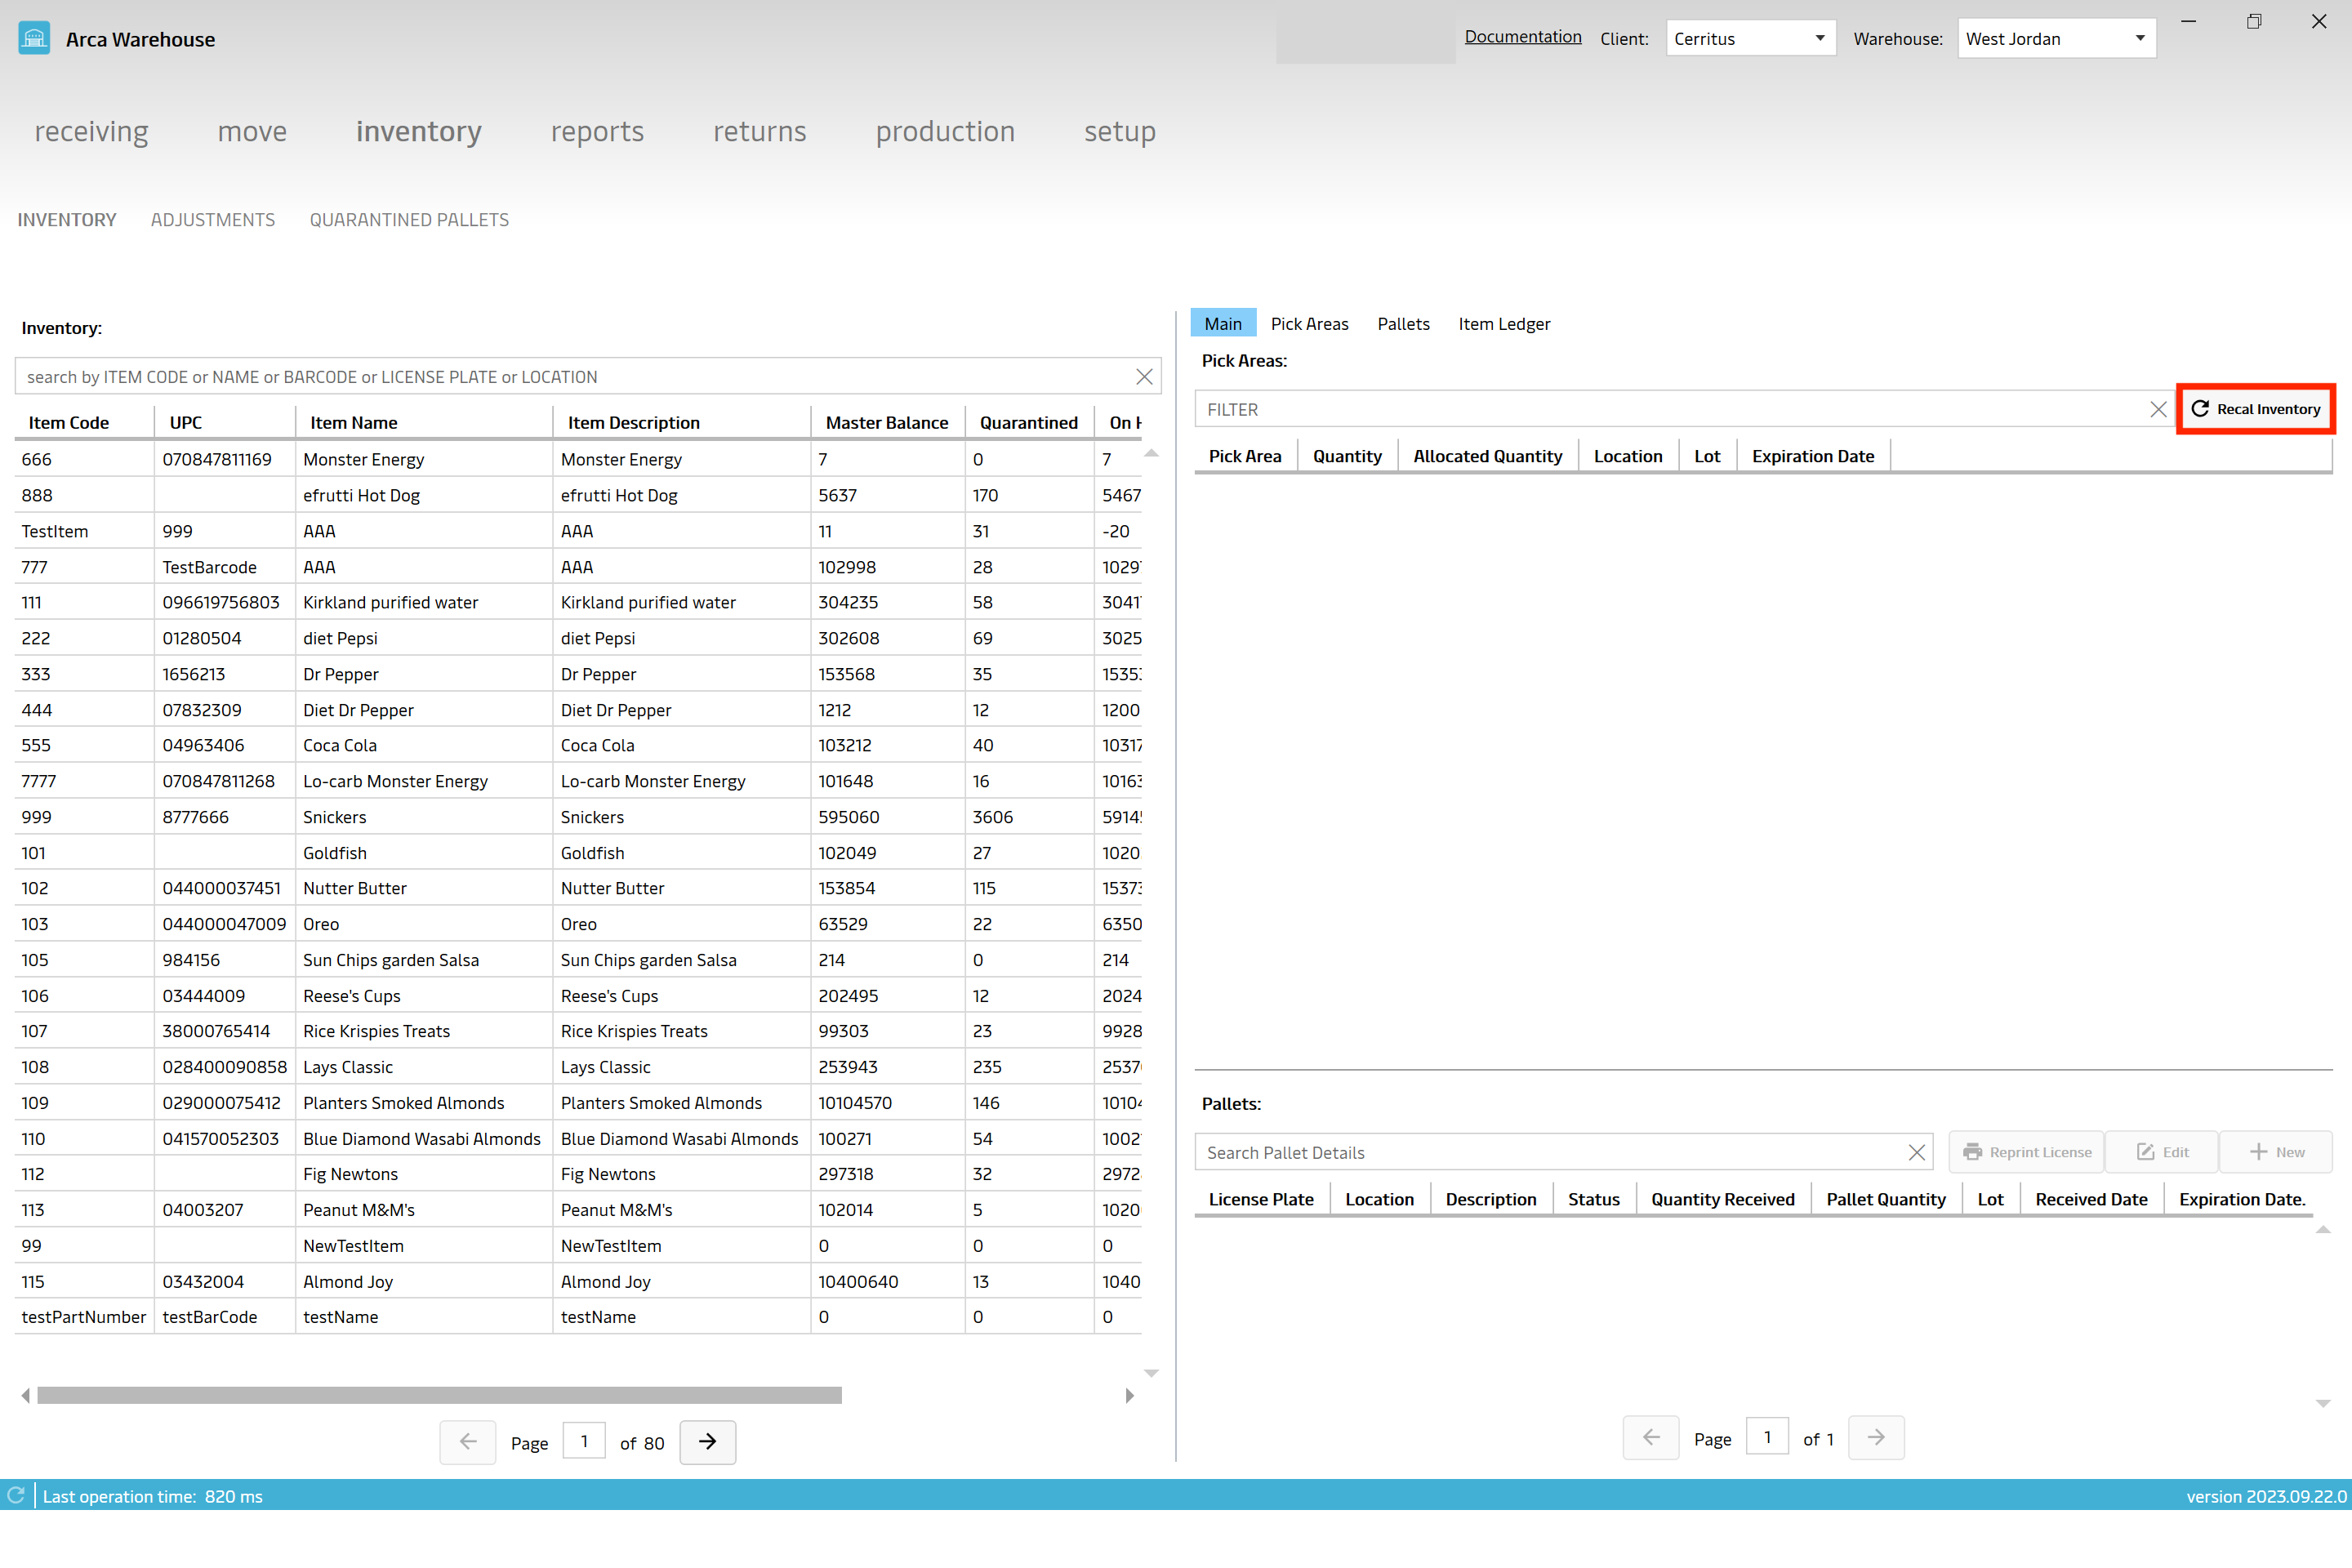Viewport: 2352px width, 1568px height.
Task: Open the QUARANTINED PALLETS section
Action: (409, 219)
